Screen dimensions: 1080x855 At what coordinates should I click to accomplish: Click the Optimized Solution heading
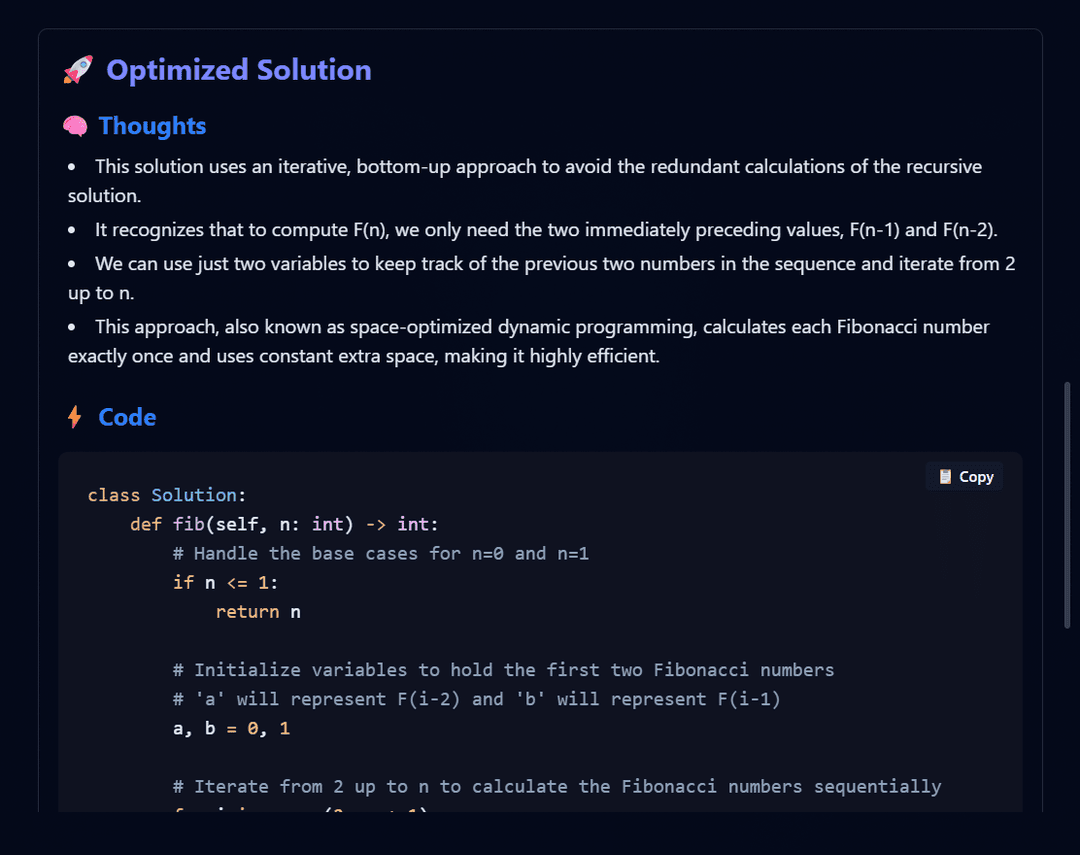pyautogui.click(x=238, y=70)
